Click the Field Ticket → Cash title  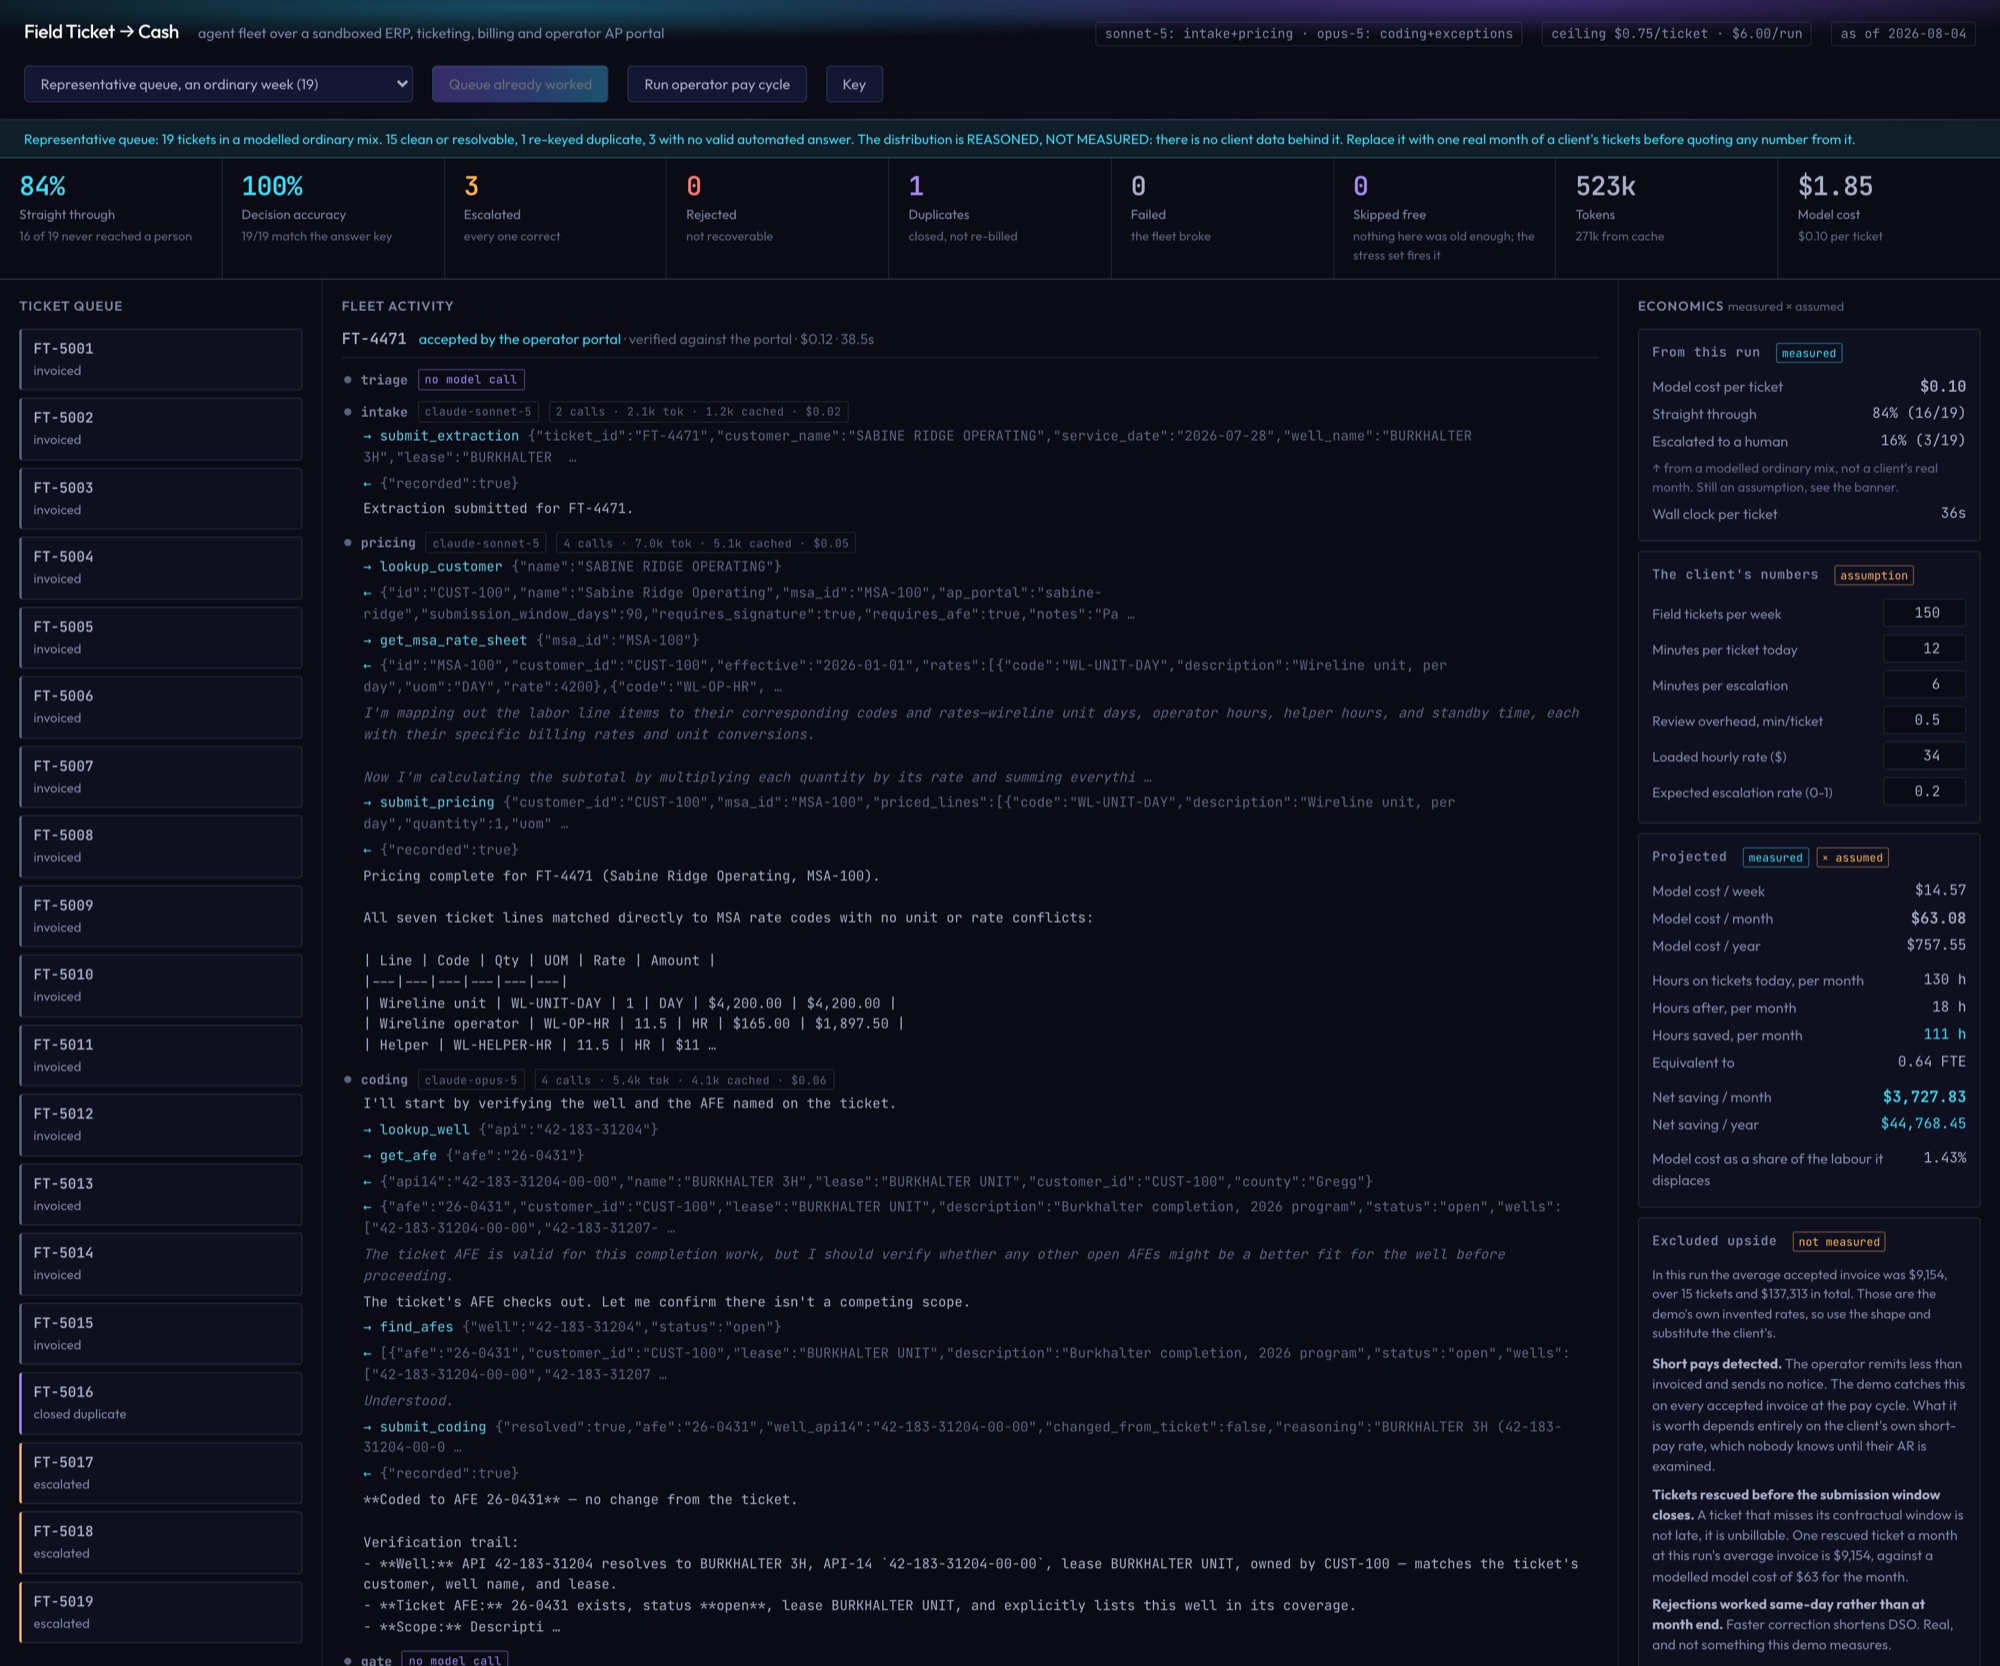(x=101, y=32)
